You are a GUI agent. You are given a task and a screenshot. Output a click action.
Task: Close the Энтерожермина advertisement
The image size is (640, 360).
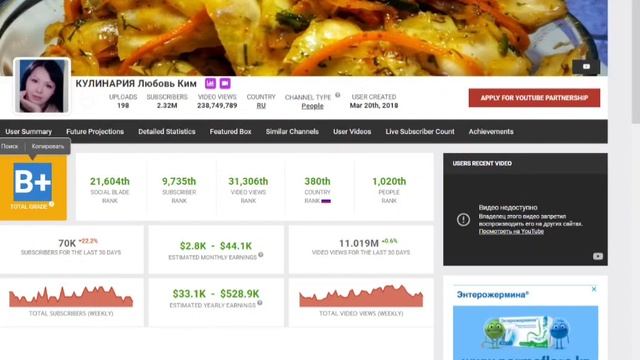594,289
